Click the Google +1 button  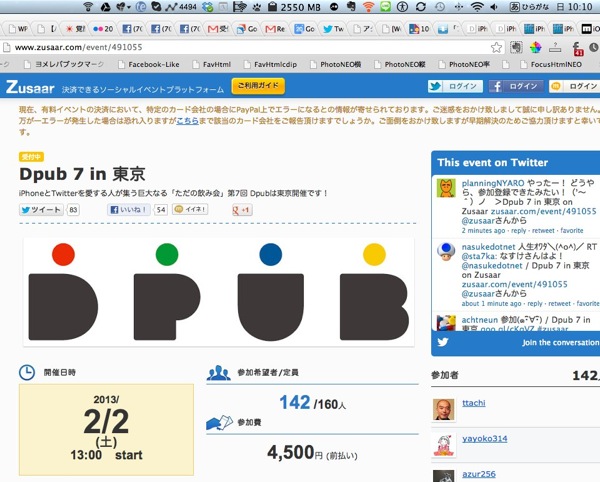[242, 210]
